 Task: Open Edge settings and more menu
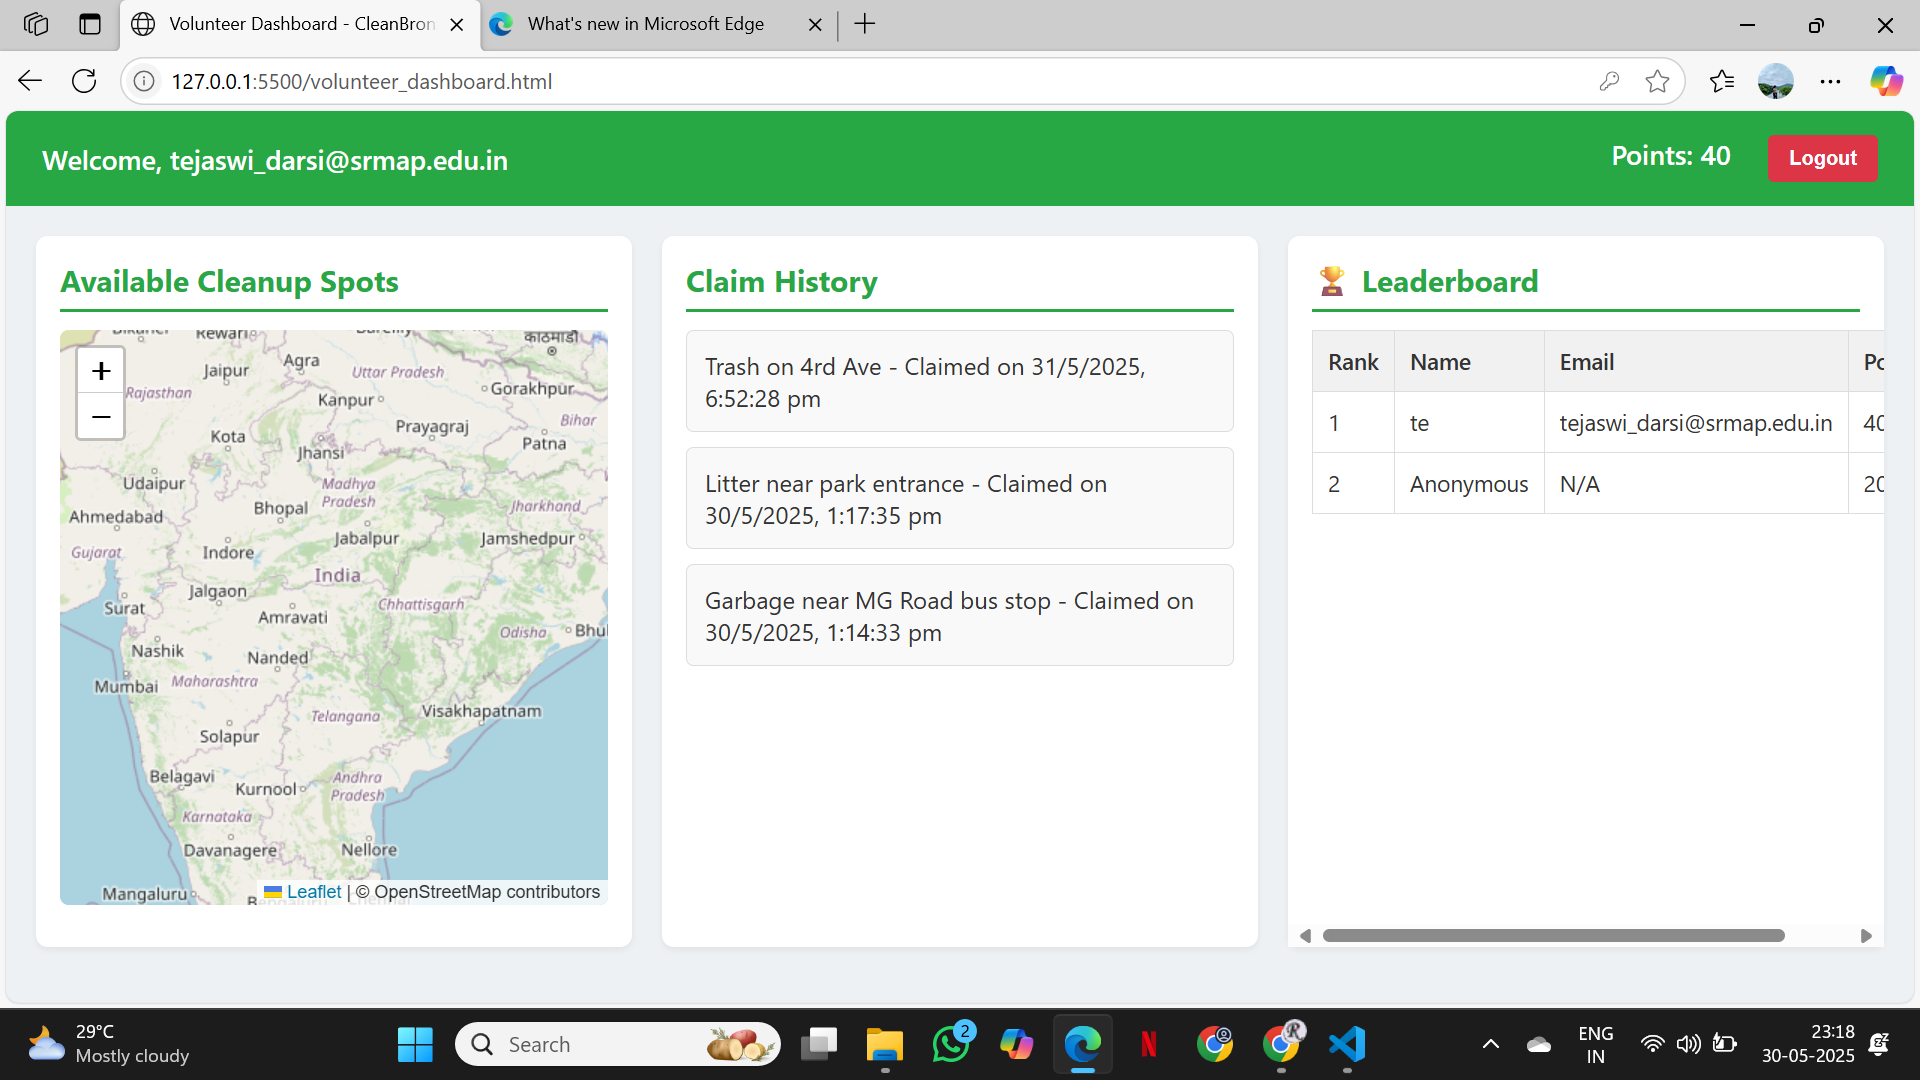coord(1830,81)
